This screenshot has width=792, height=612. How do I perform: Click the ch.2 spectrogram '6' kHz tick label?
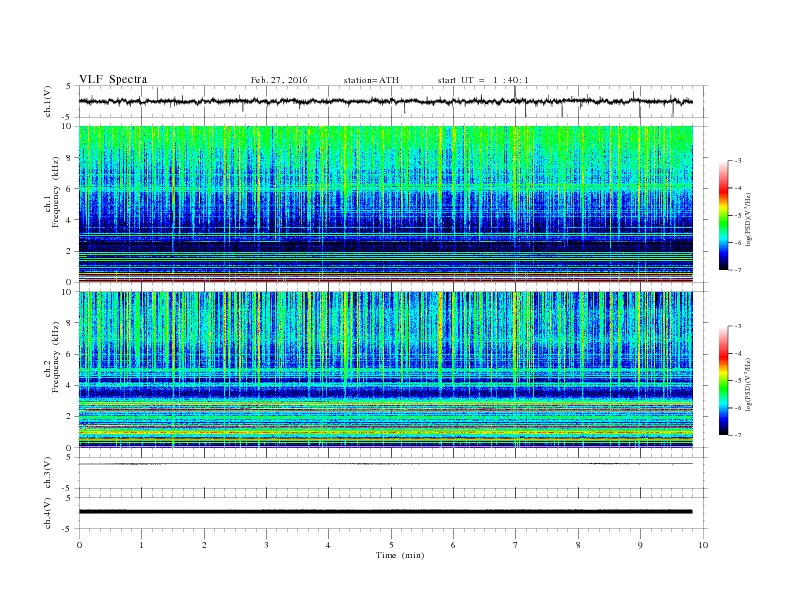(x=70, y=354)
